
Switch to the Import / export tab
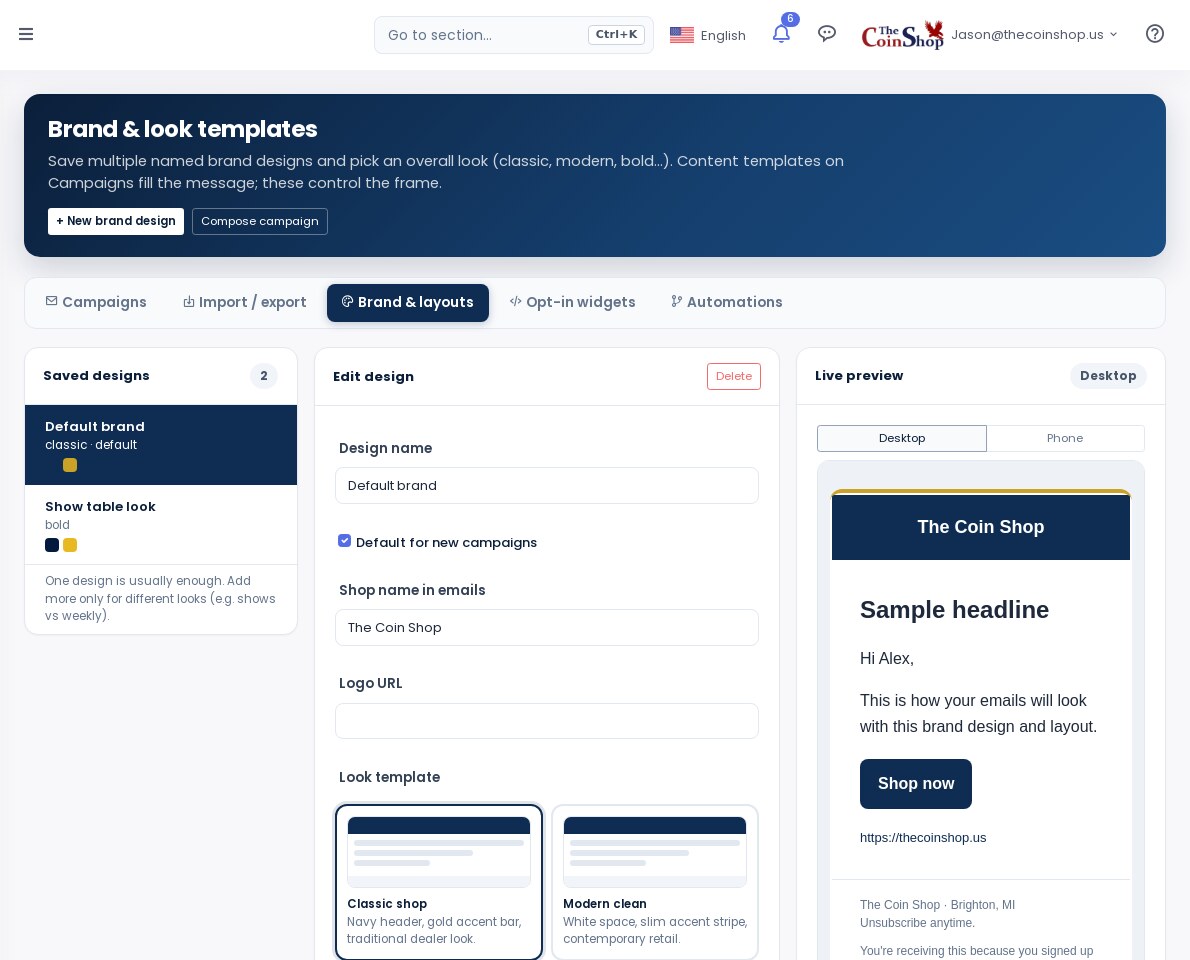click(x=244, y=302)
